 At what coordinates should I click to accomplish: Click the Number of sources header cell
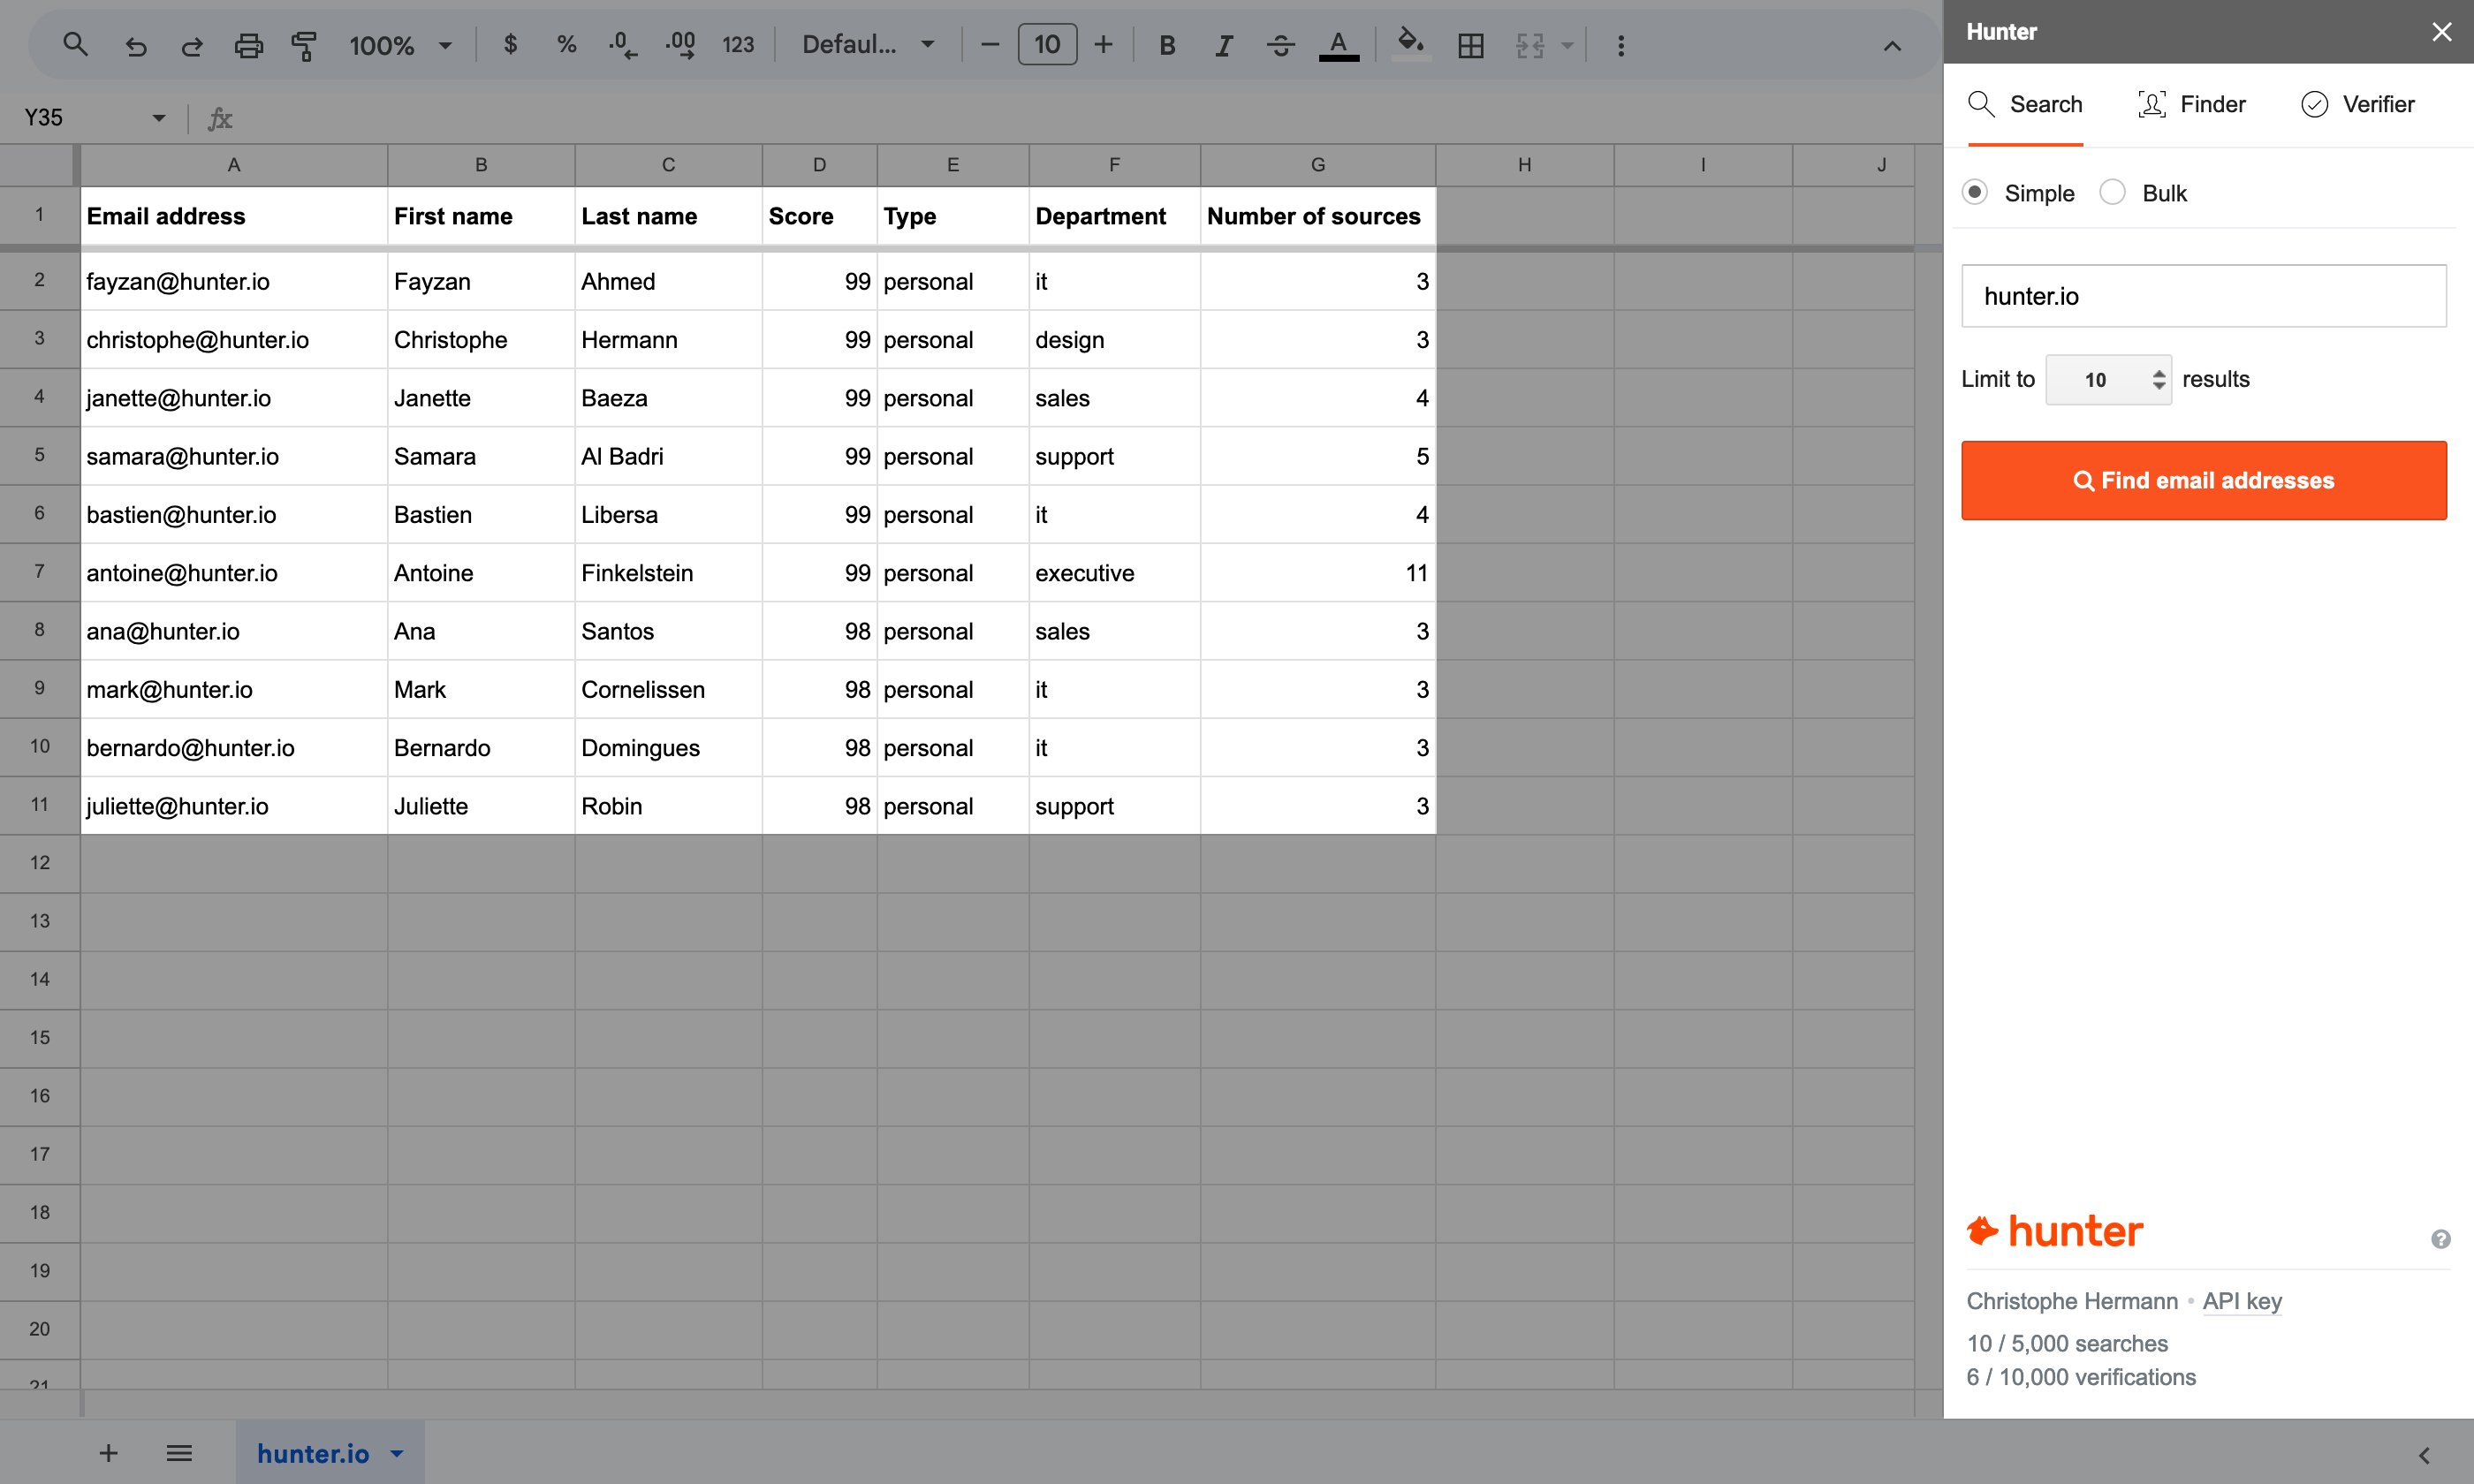coord(1318,216)
